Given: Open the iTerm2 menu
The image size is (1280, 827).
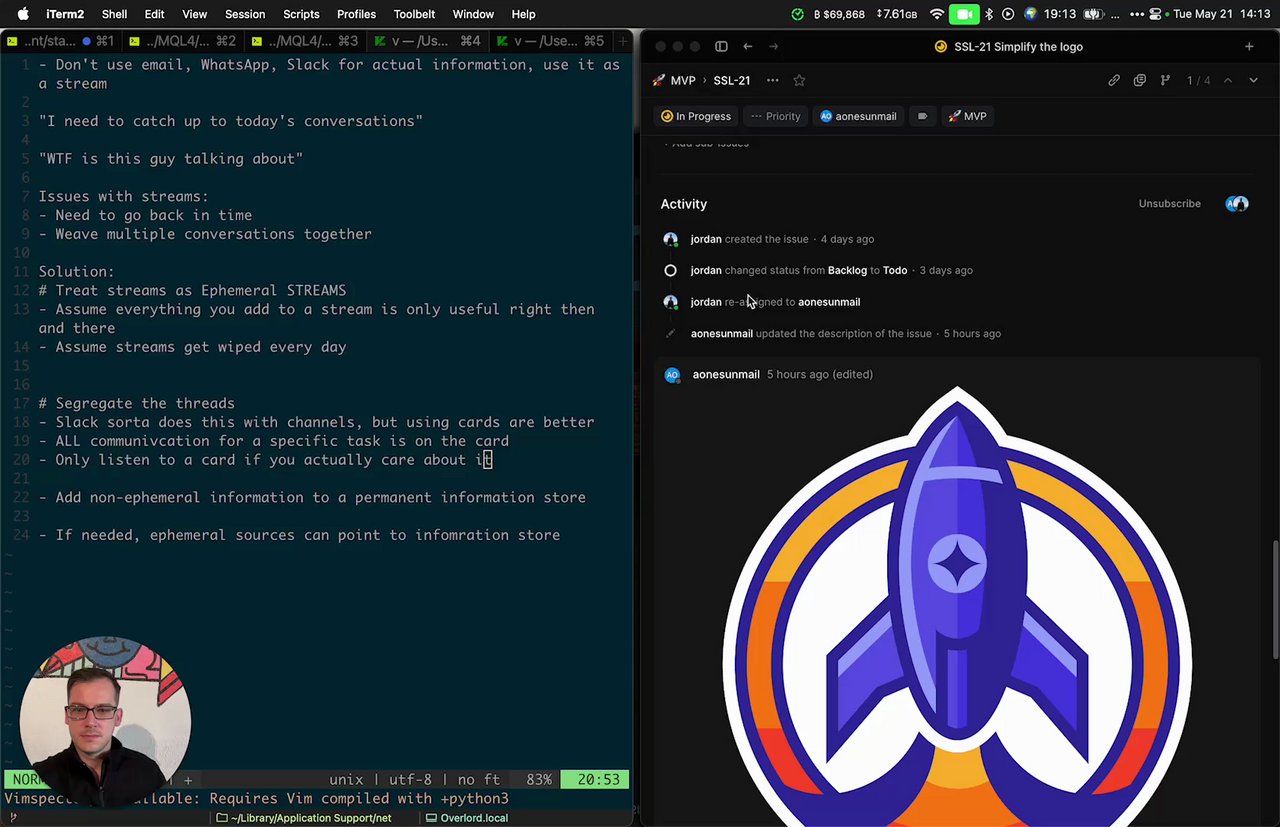Looking at the screenshot, I should tap(65, 14).
